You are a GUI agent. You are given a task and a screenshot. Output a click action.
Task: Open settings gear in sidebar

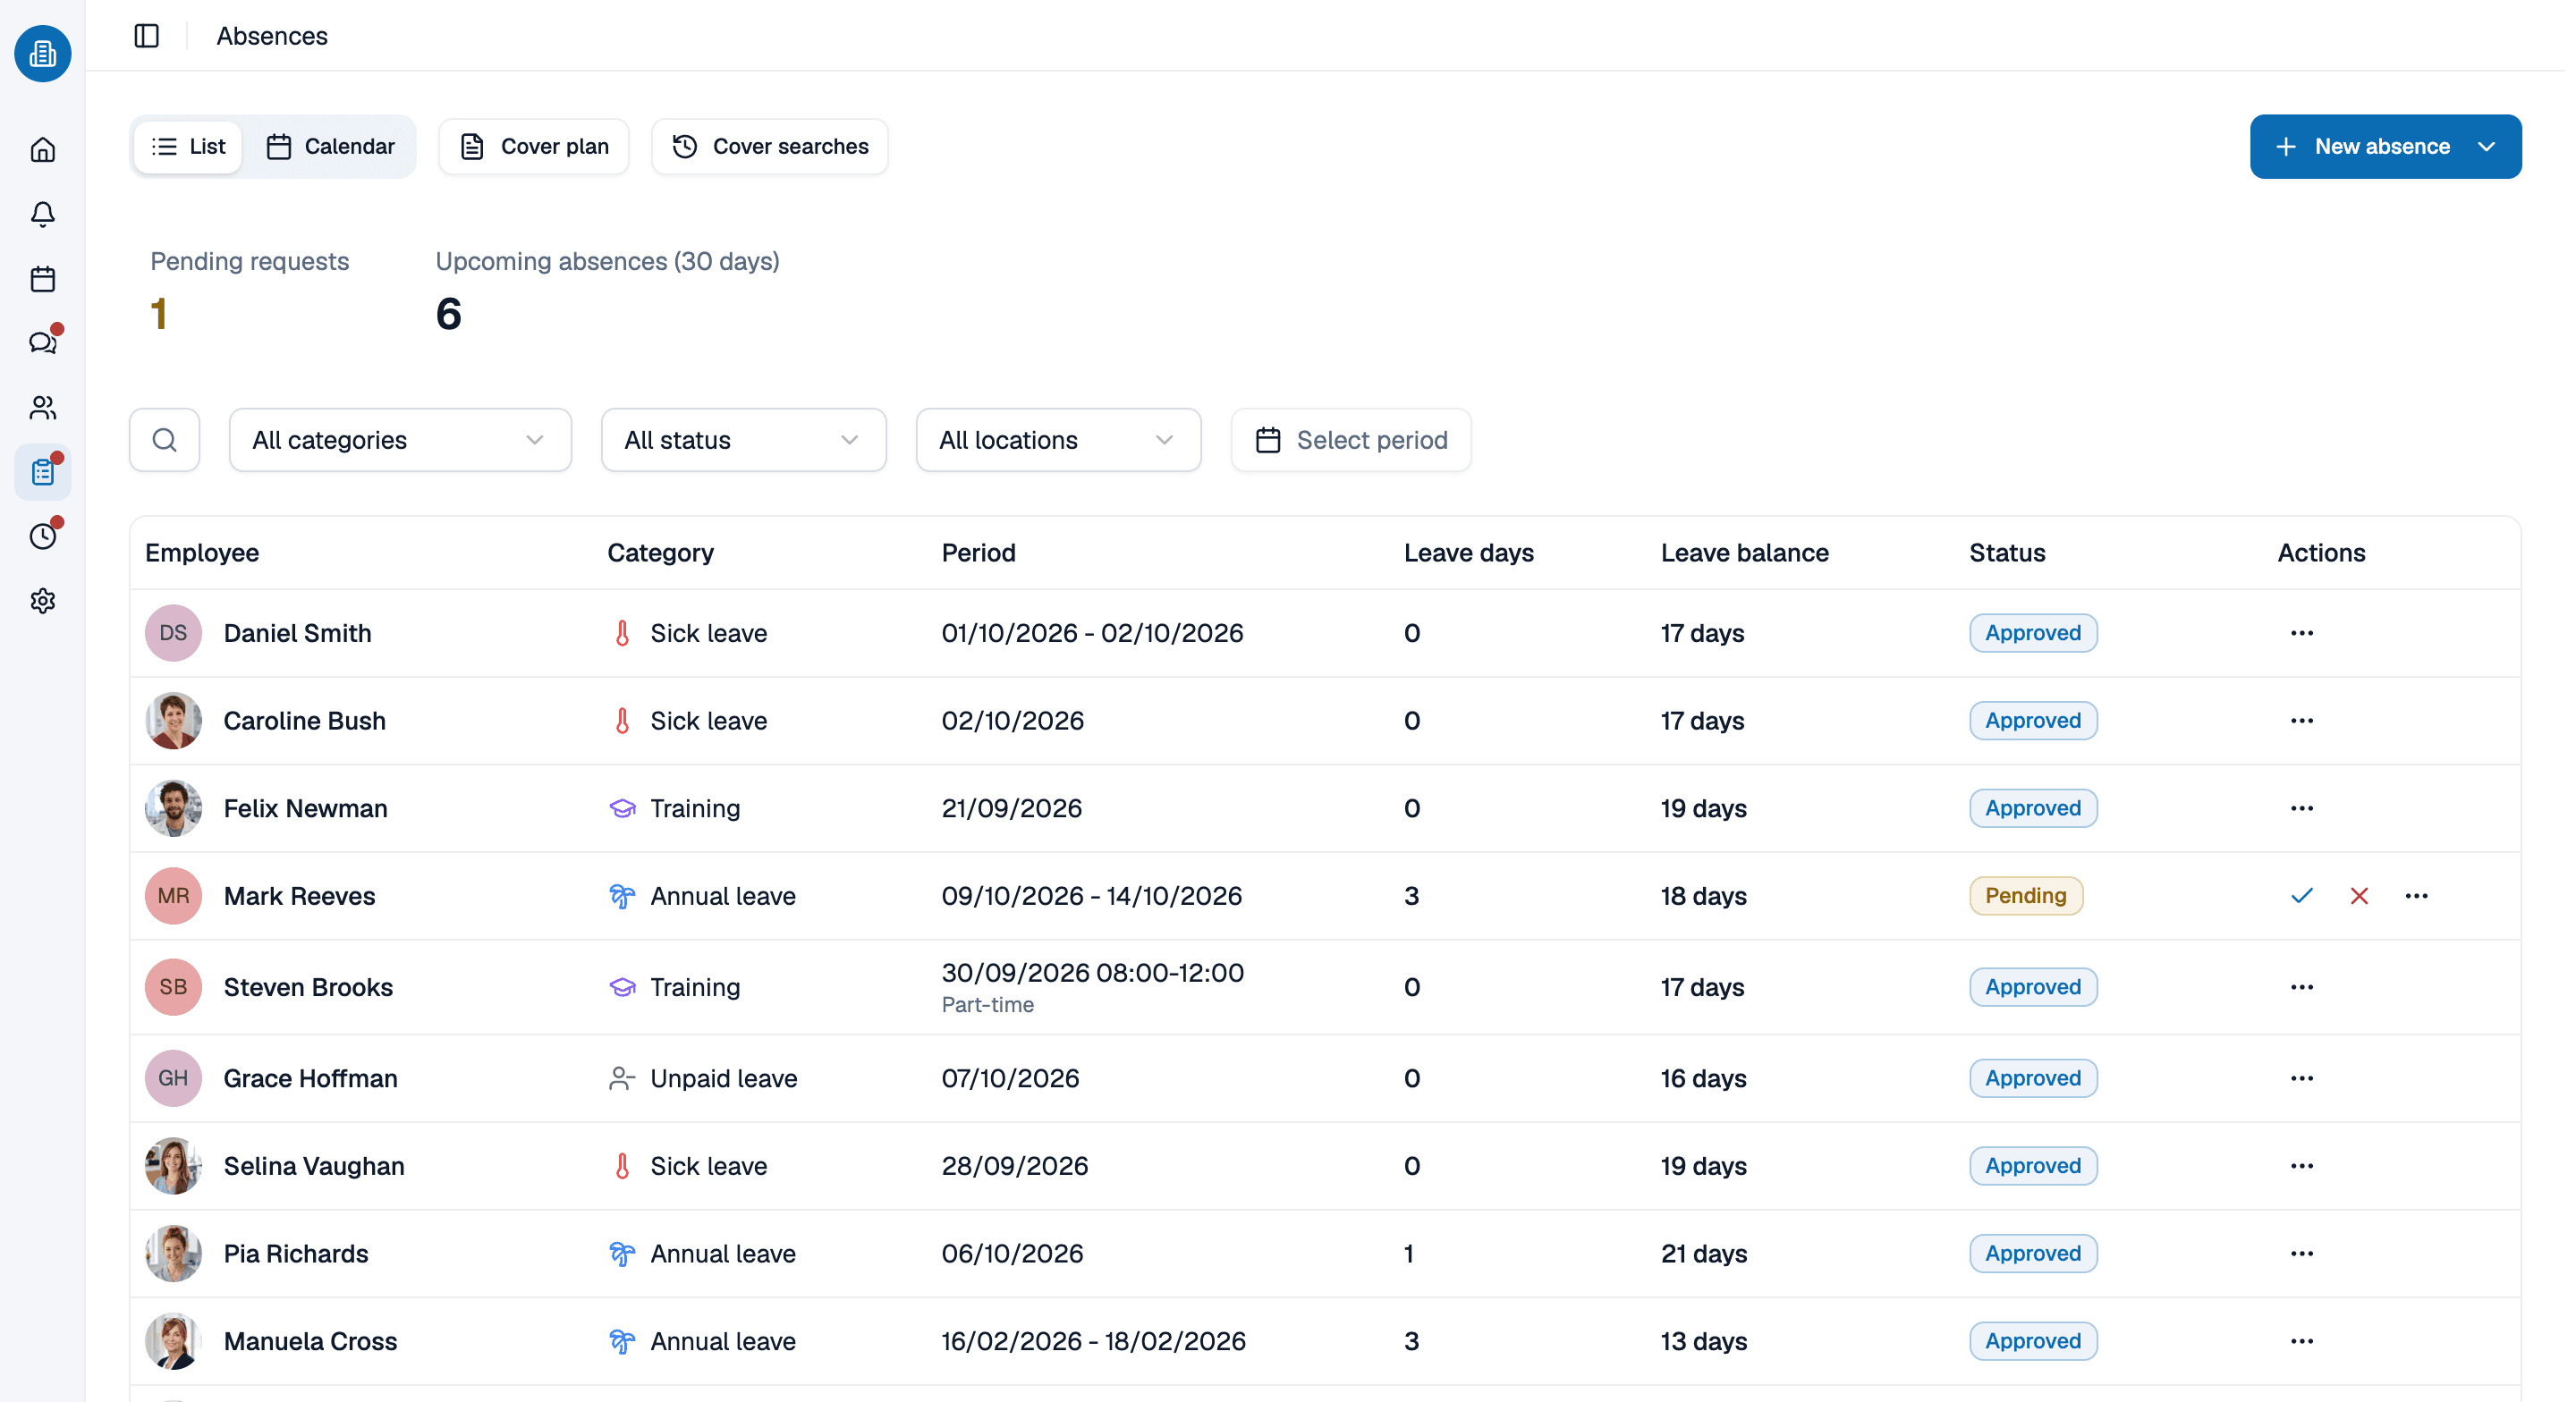coord(43,601)
